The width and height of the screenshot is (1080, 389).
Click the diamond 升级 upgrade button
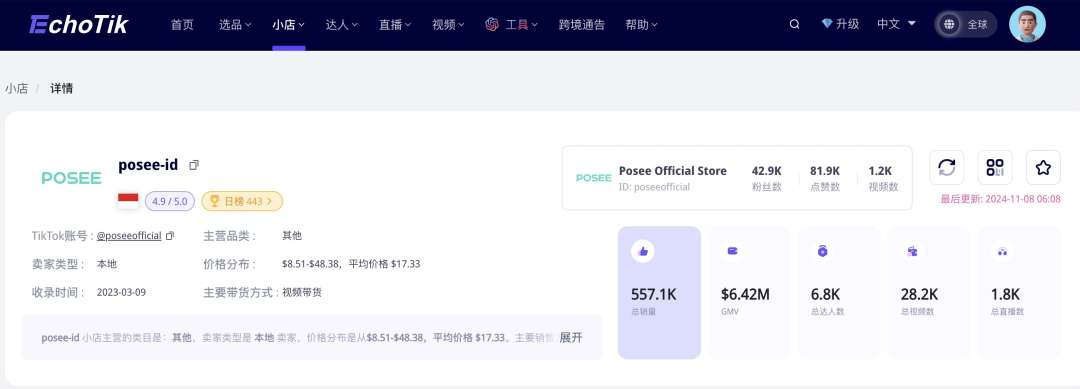tap(840, 24)
